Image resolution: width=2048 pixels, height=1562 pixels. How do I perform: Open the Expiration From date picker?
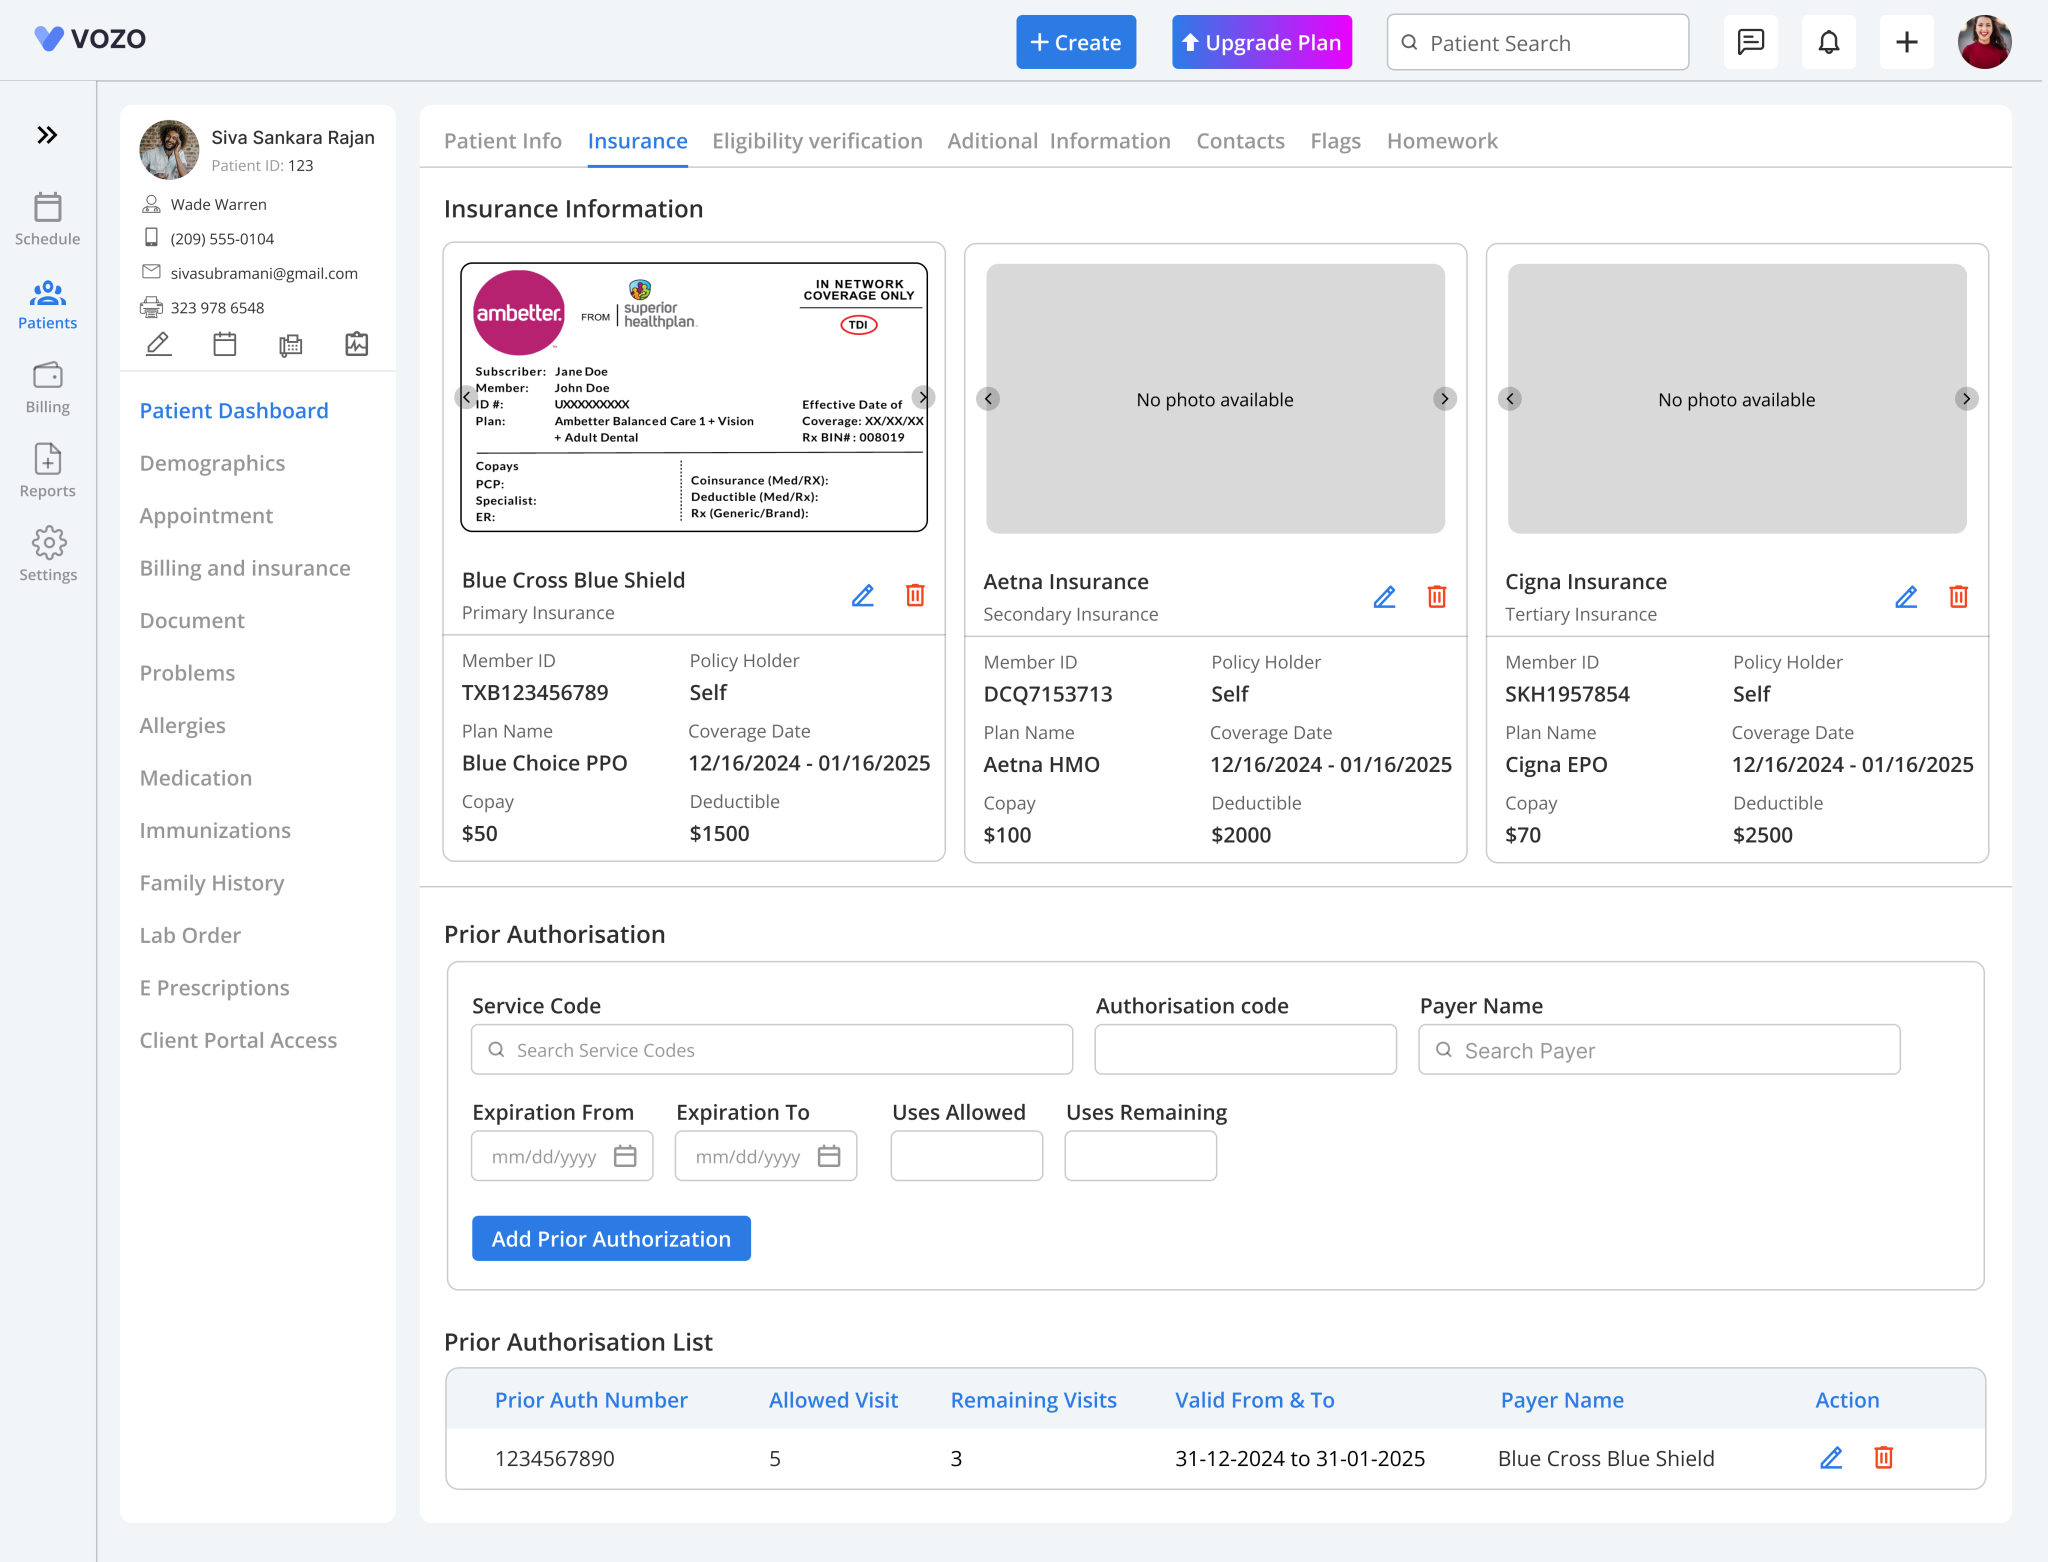(626, 1155)
